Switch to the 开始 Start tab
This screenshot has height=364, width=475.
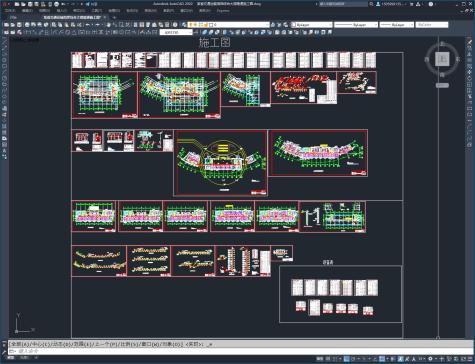click(13, 17)
